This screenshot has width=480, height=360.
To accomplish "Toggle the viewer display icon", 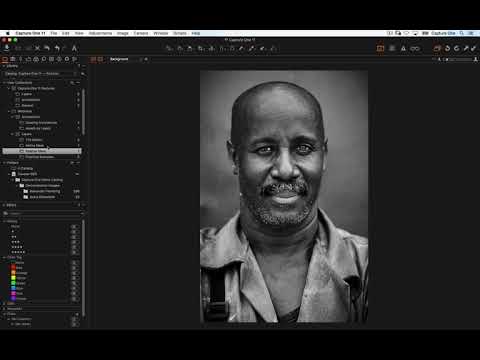I will pyautogui.click(x=380, y=49).
